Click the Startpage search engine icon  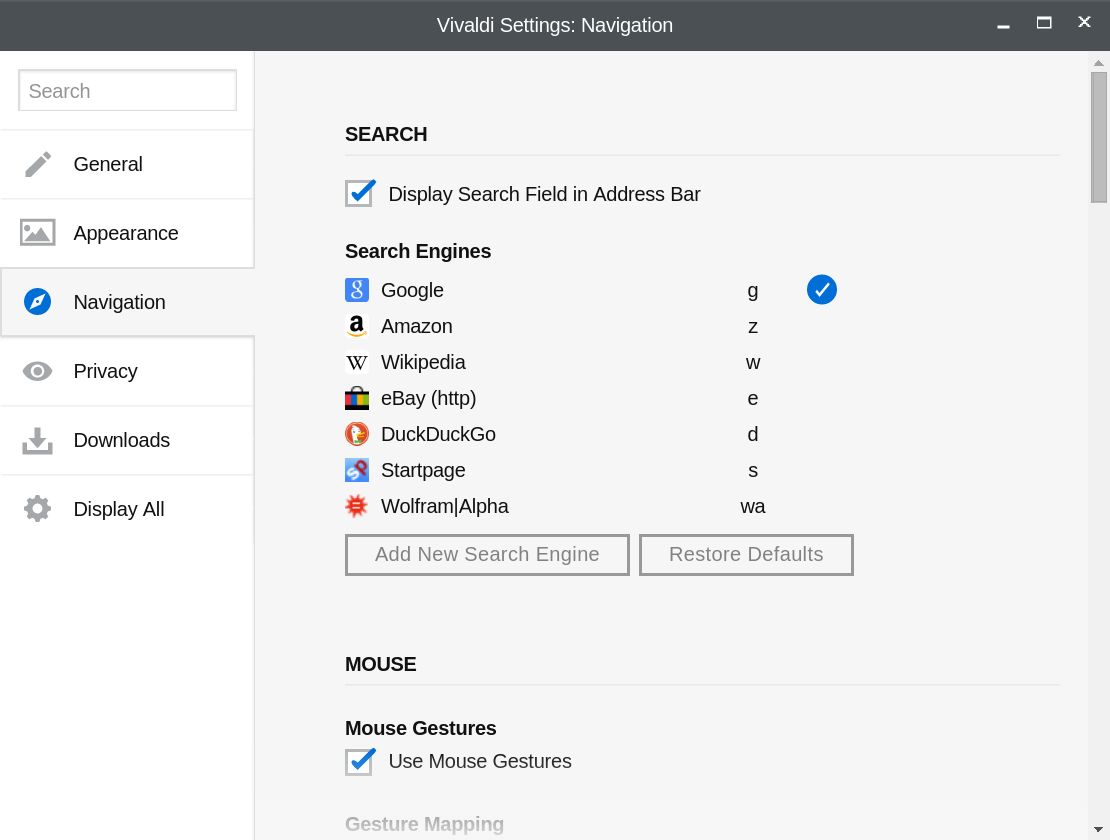click(x=357, y=470)
